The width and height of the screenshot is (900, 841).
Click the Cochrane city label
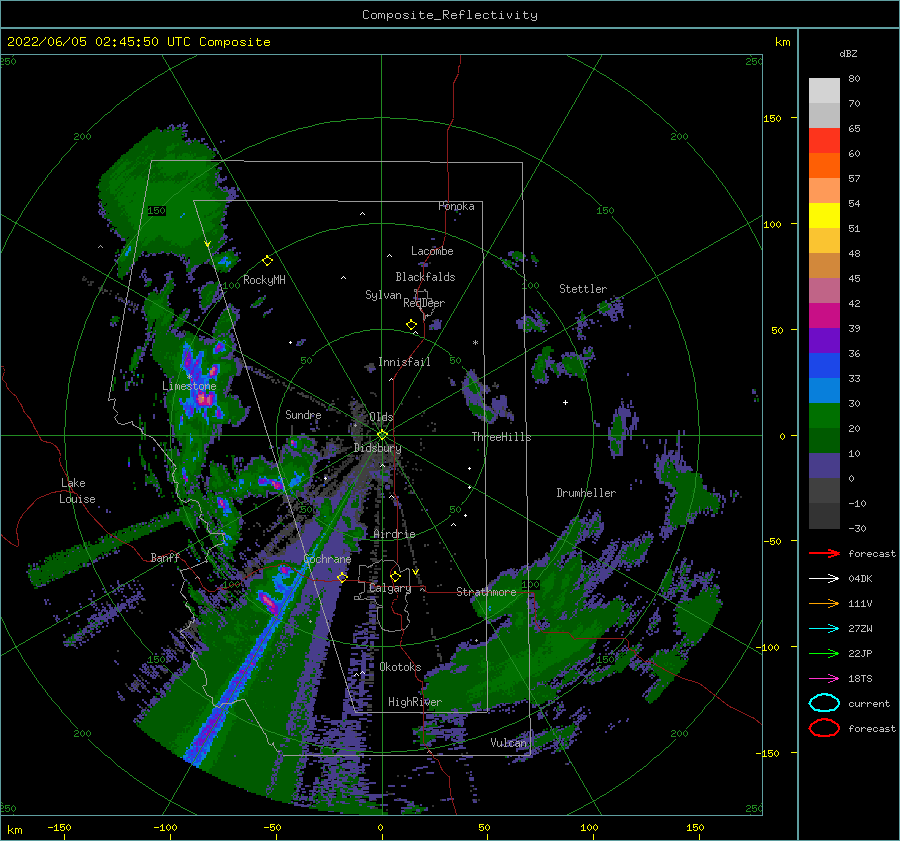pos(327,559)
